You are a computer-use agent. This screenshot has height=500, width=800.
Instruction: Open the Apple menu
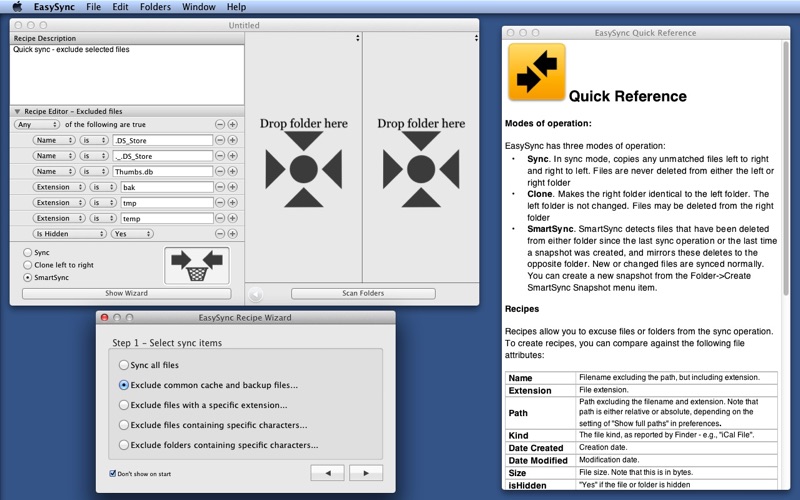[x=17, y=7]
